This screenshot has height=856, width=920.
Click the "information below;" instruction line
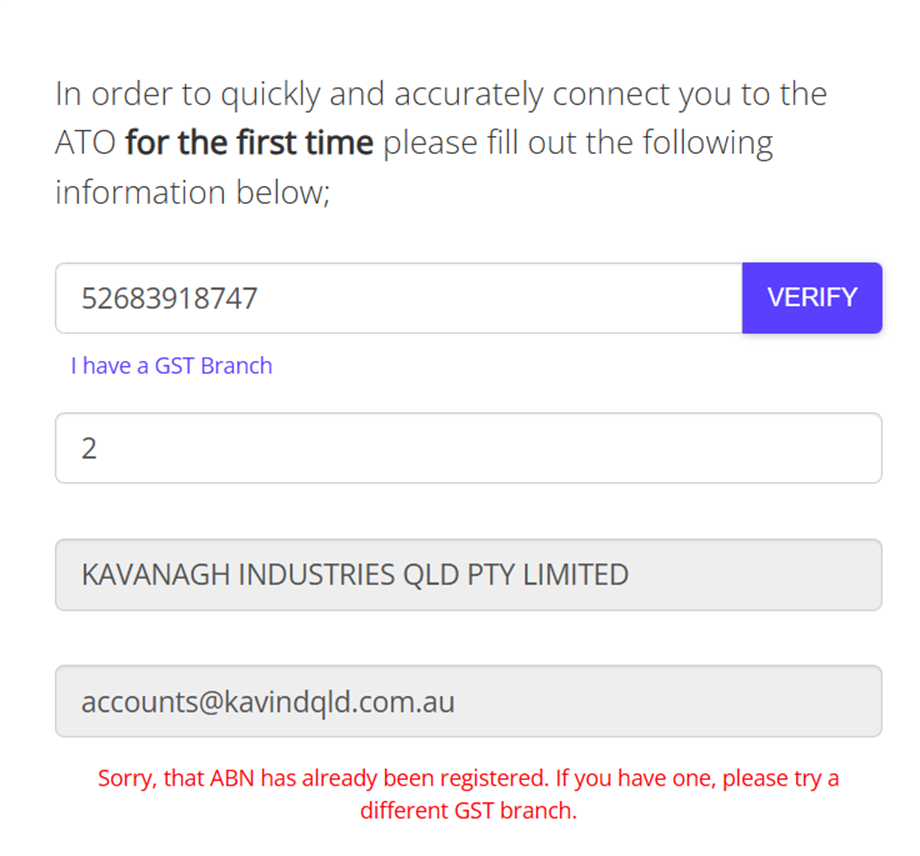pyautogui.click(x=192, y=191)
